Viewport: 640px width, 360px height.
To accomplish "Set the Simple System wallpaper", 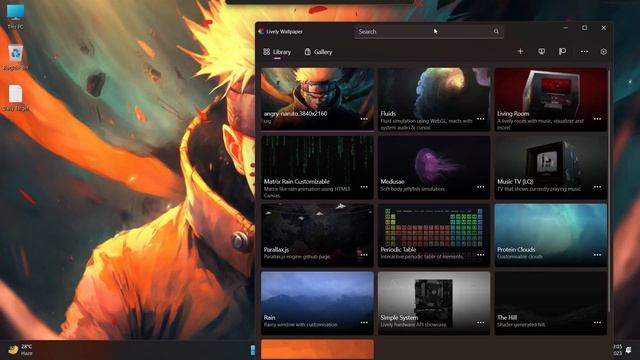I will coord(434,303).
